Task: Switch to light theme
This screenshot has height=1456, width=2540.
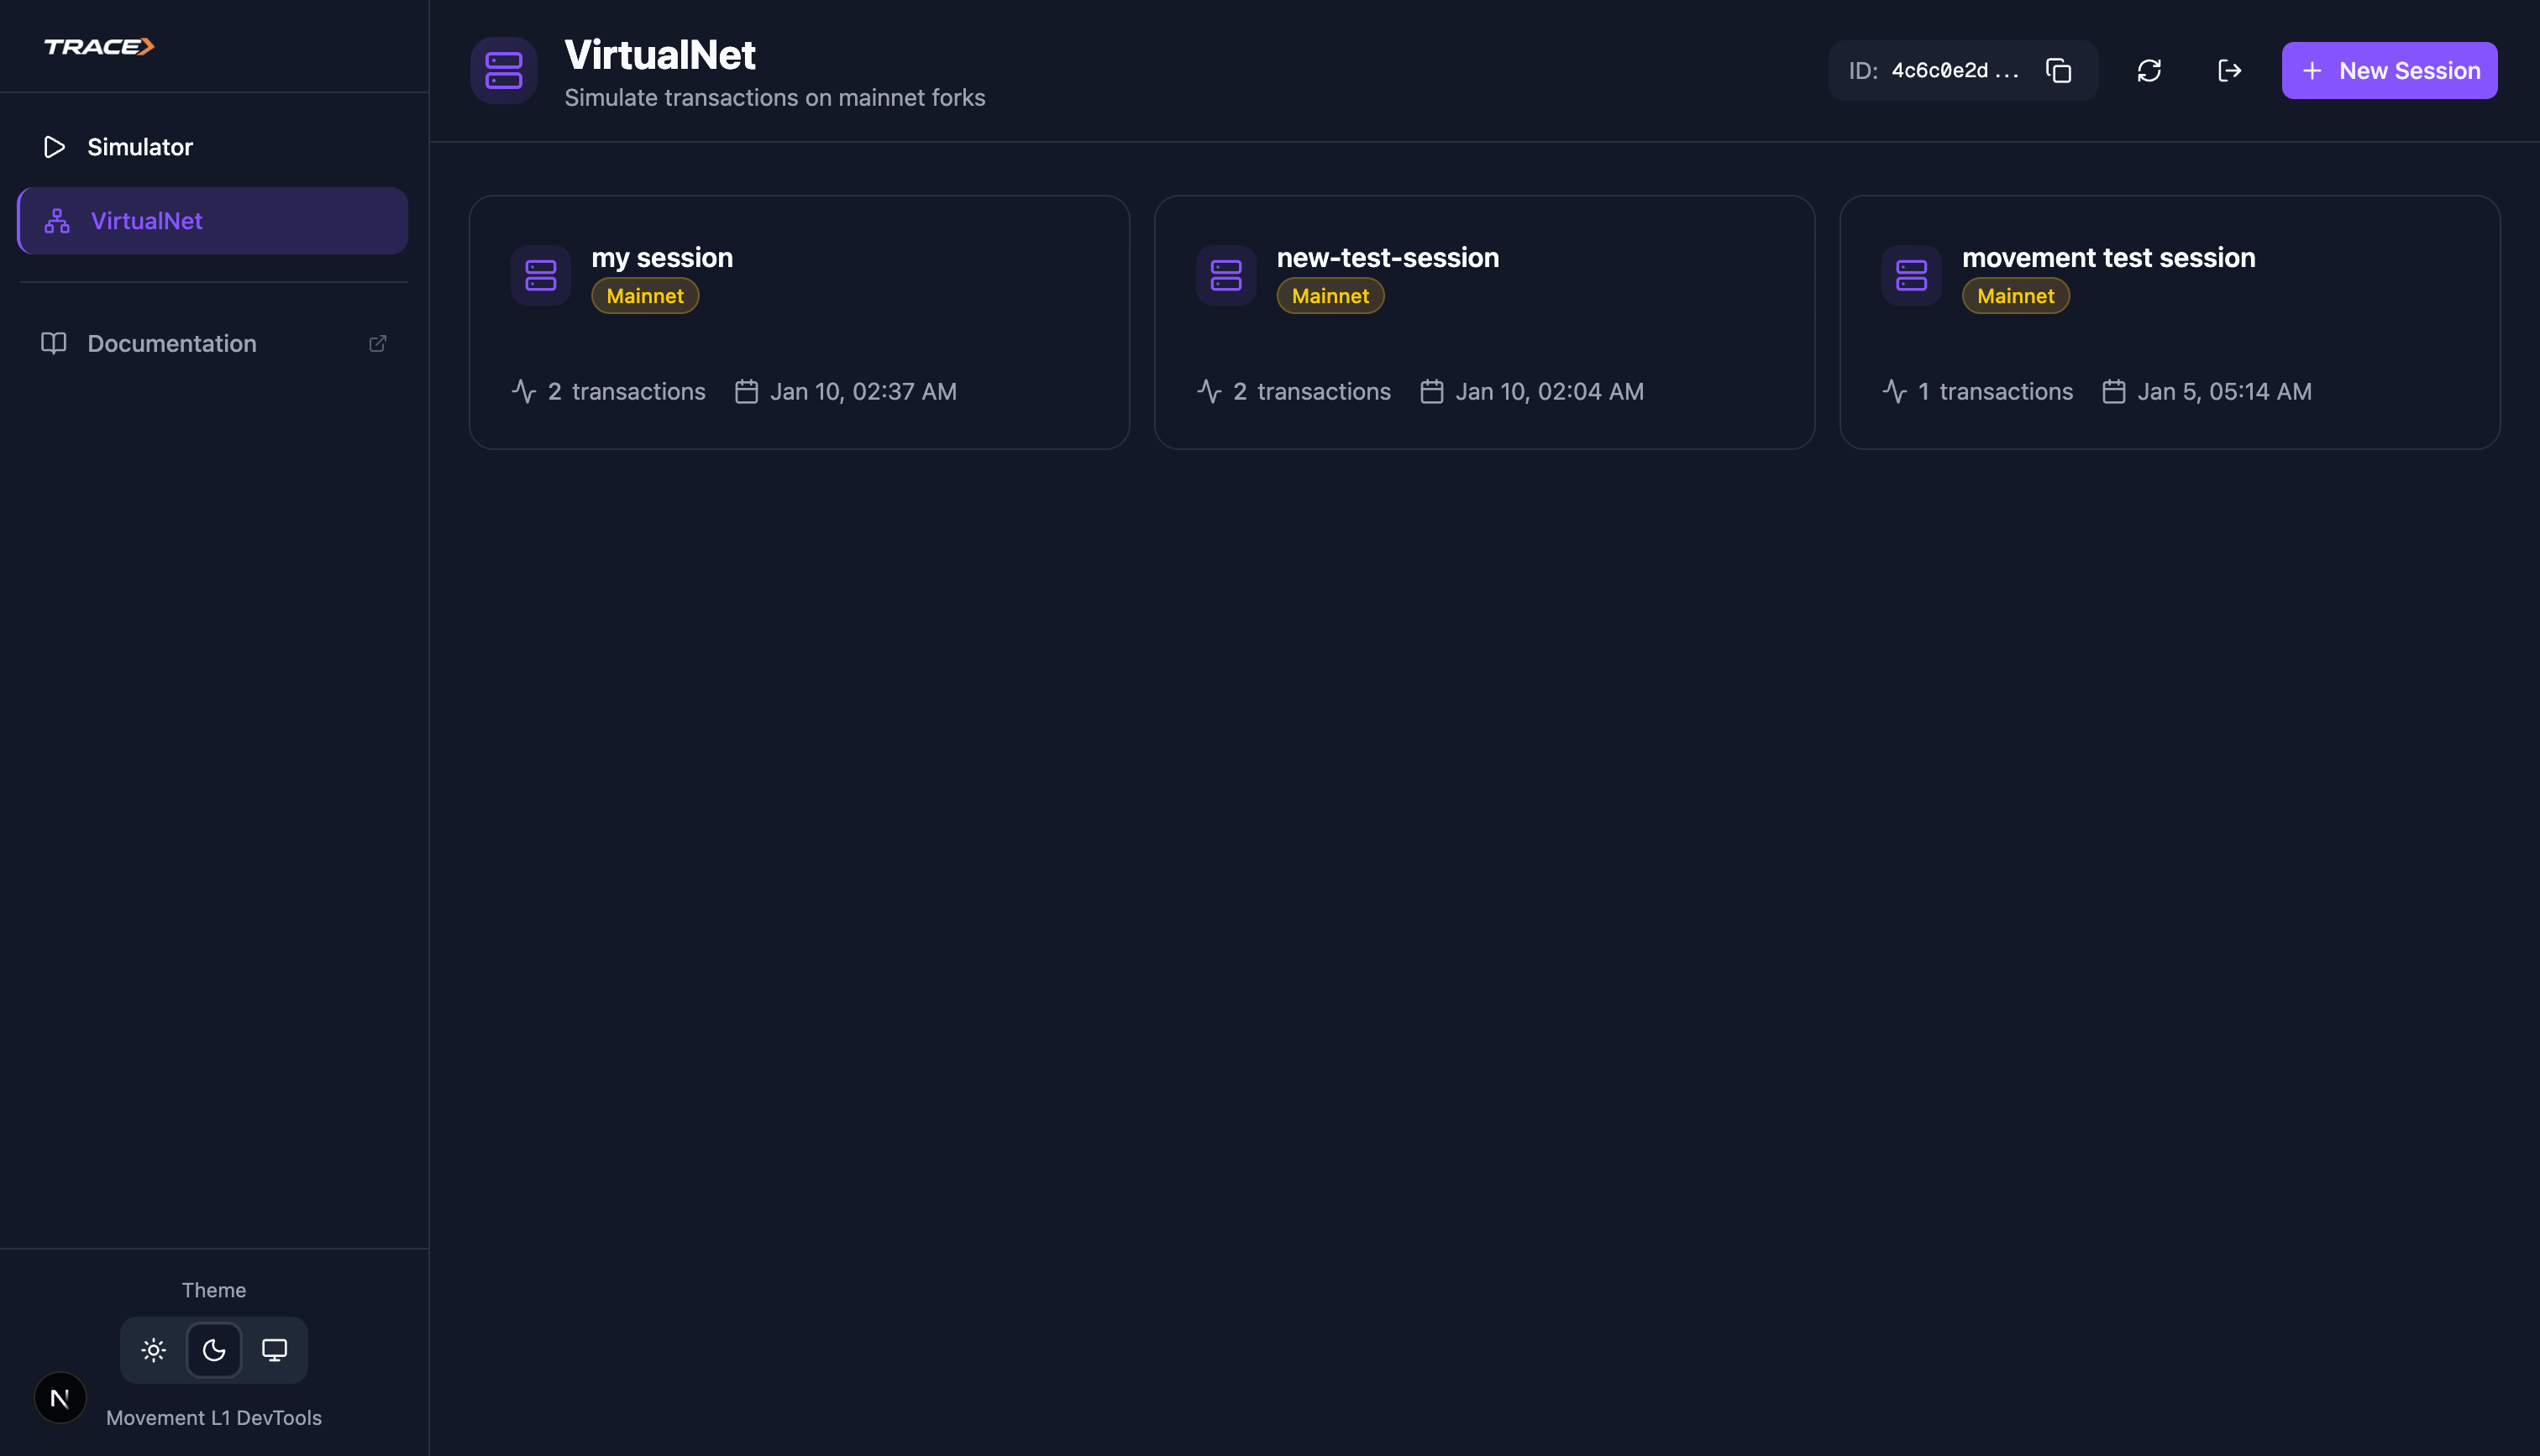Action: pos(153,1350)
